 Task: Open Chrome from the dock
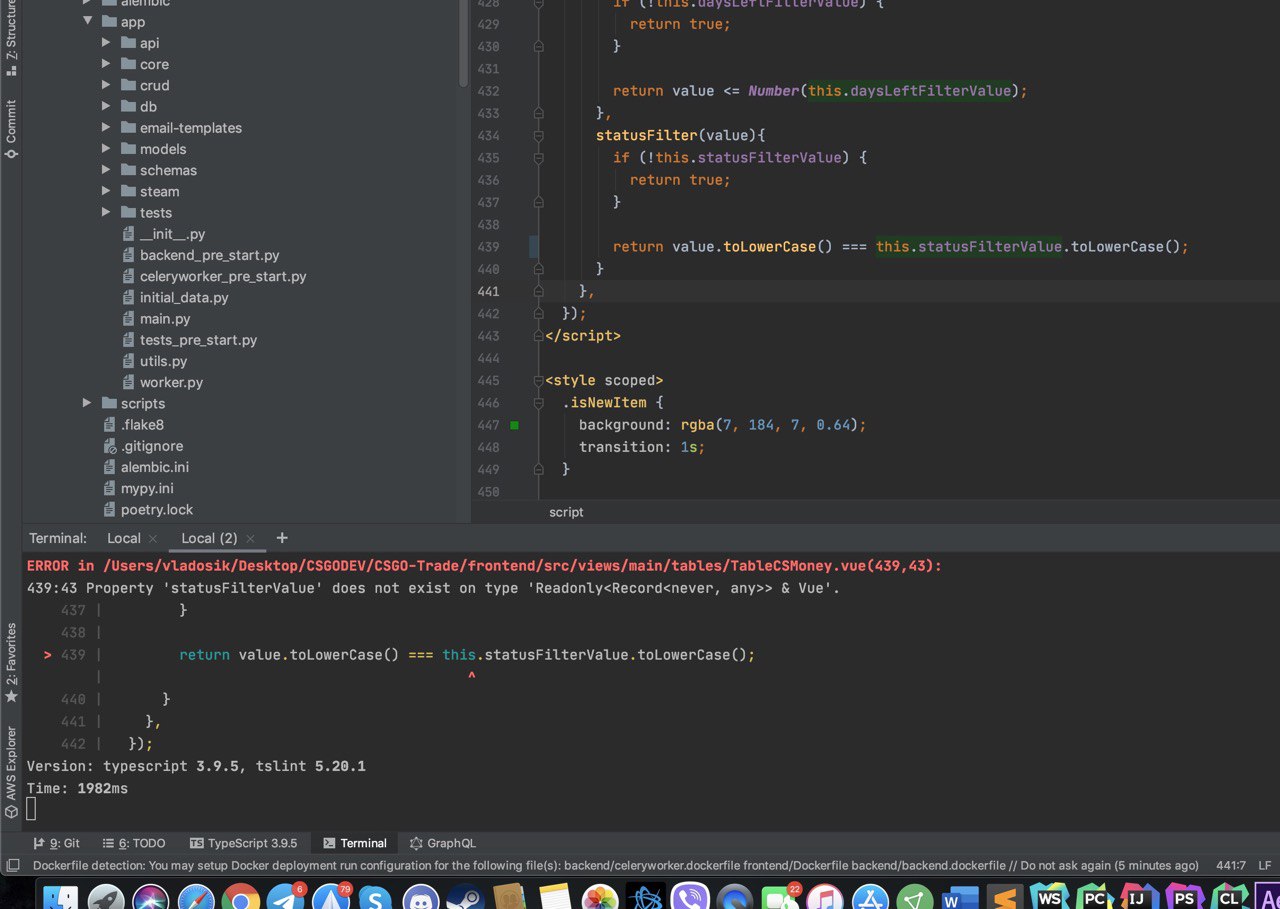(x=241, y=897)
